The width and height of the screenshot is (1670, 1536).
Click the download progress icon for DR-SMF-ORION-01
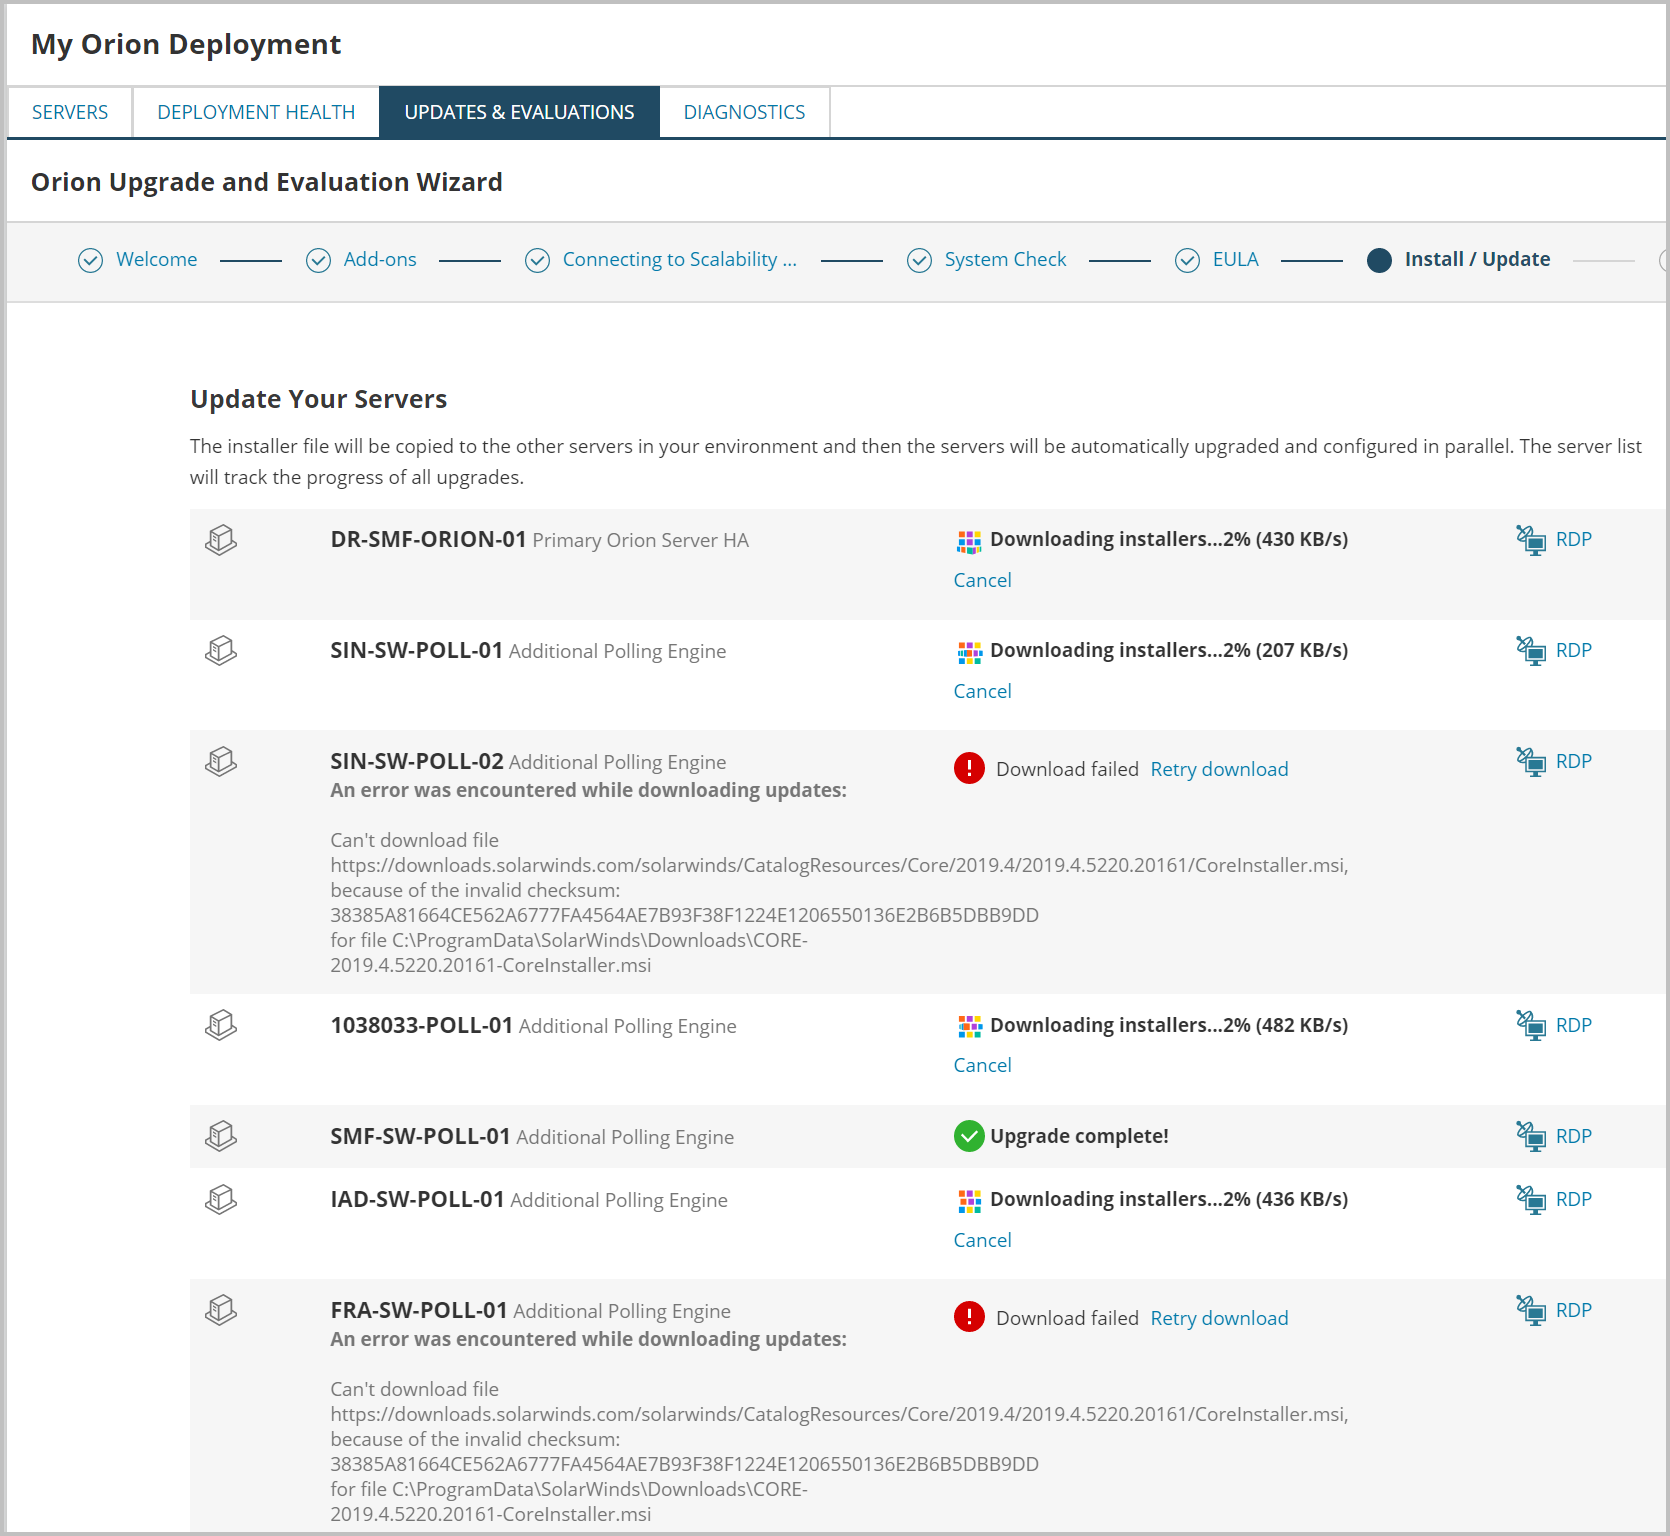969,542
